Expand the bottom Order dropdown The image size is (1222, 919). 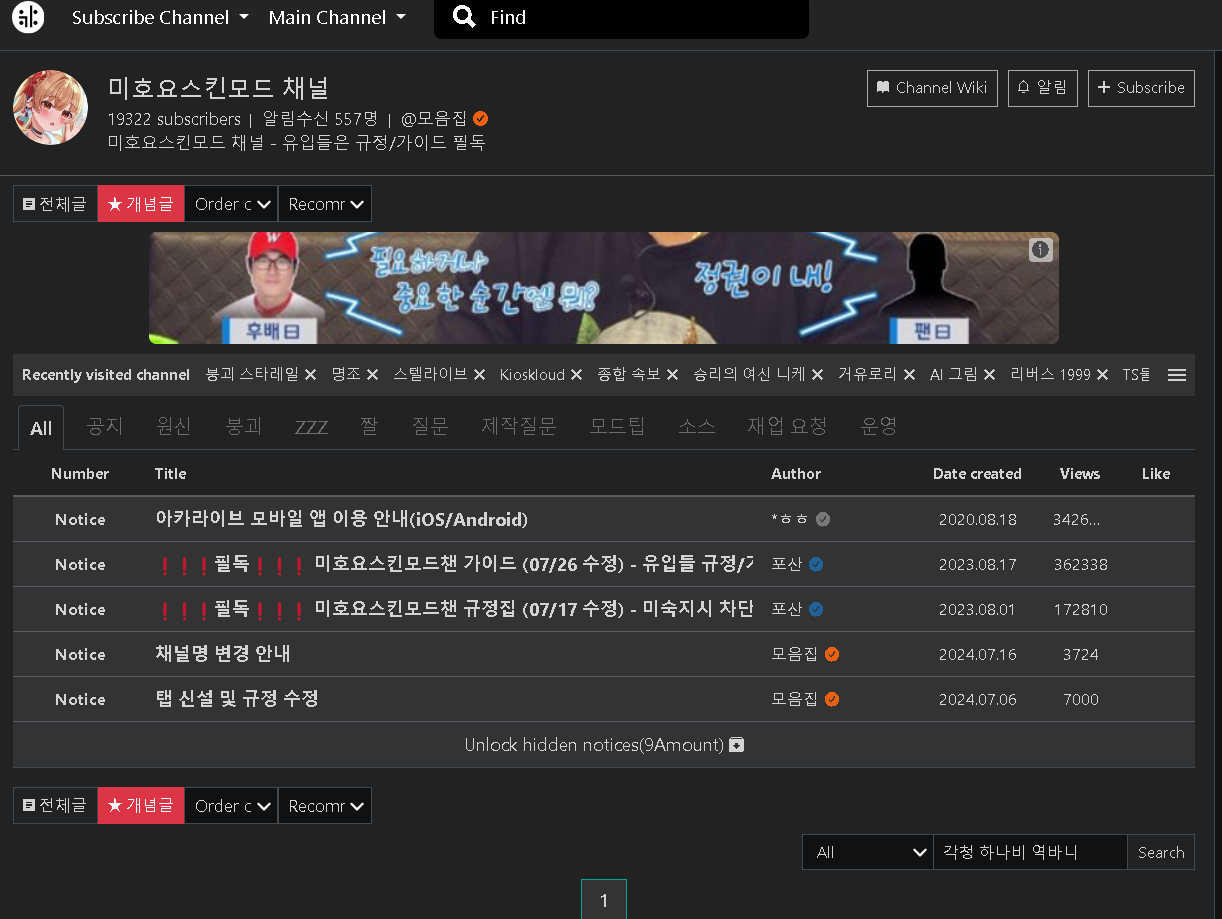pyautogui.click(x=231, y=806)
